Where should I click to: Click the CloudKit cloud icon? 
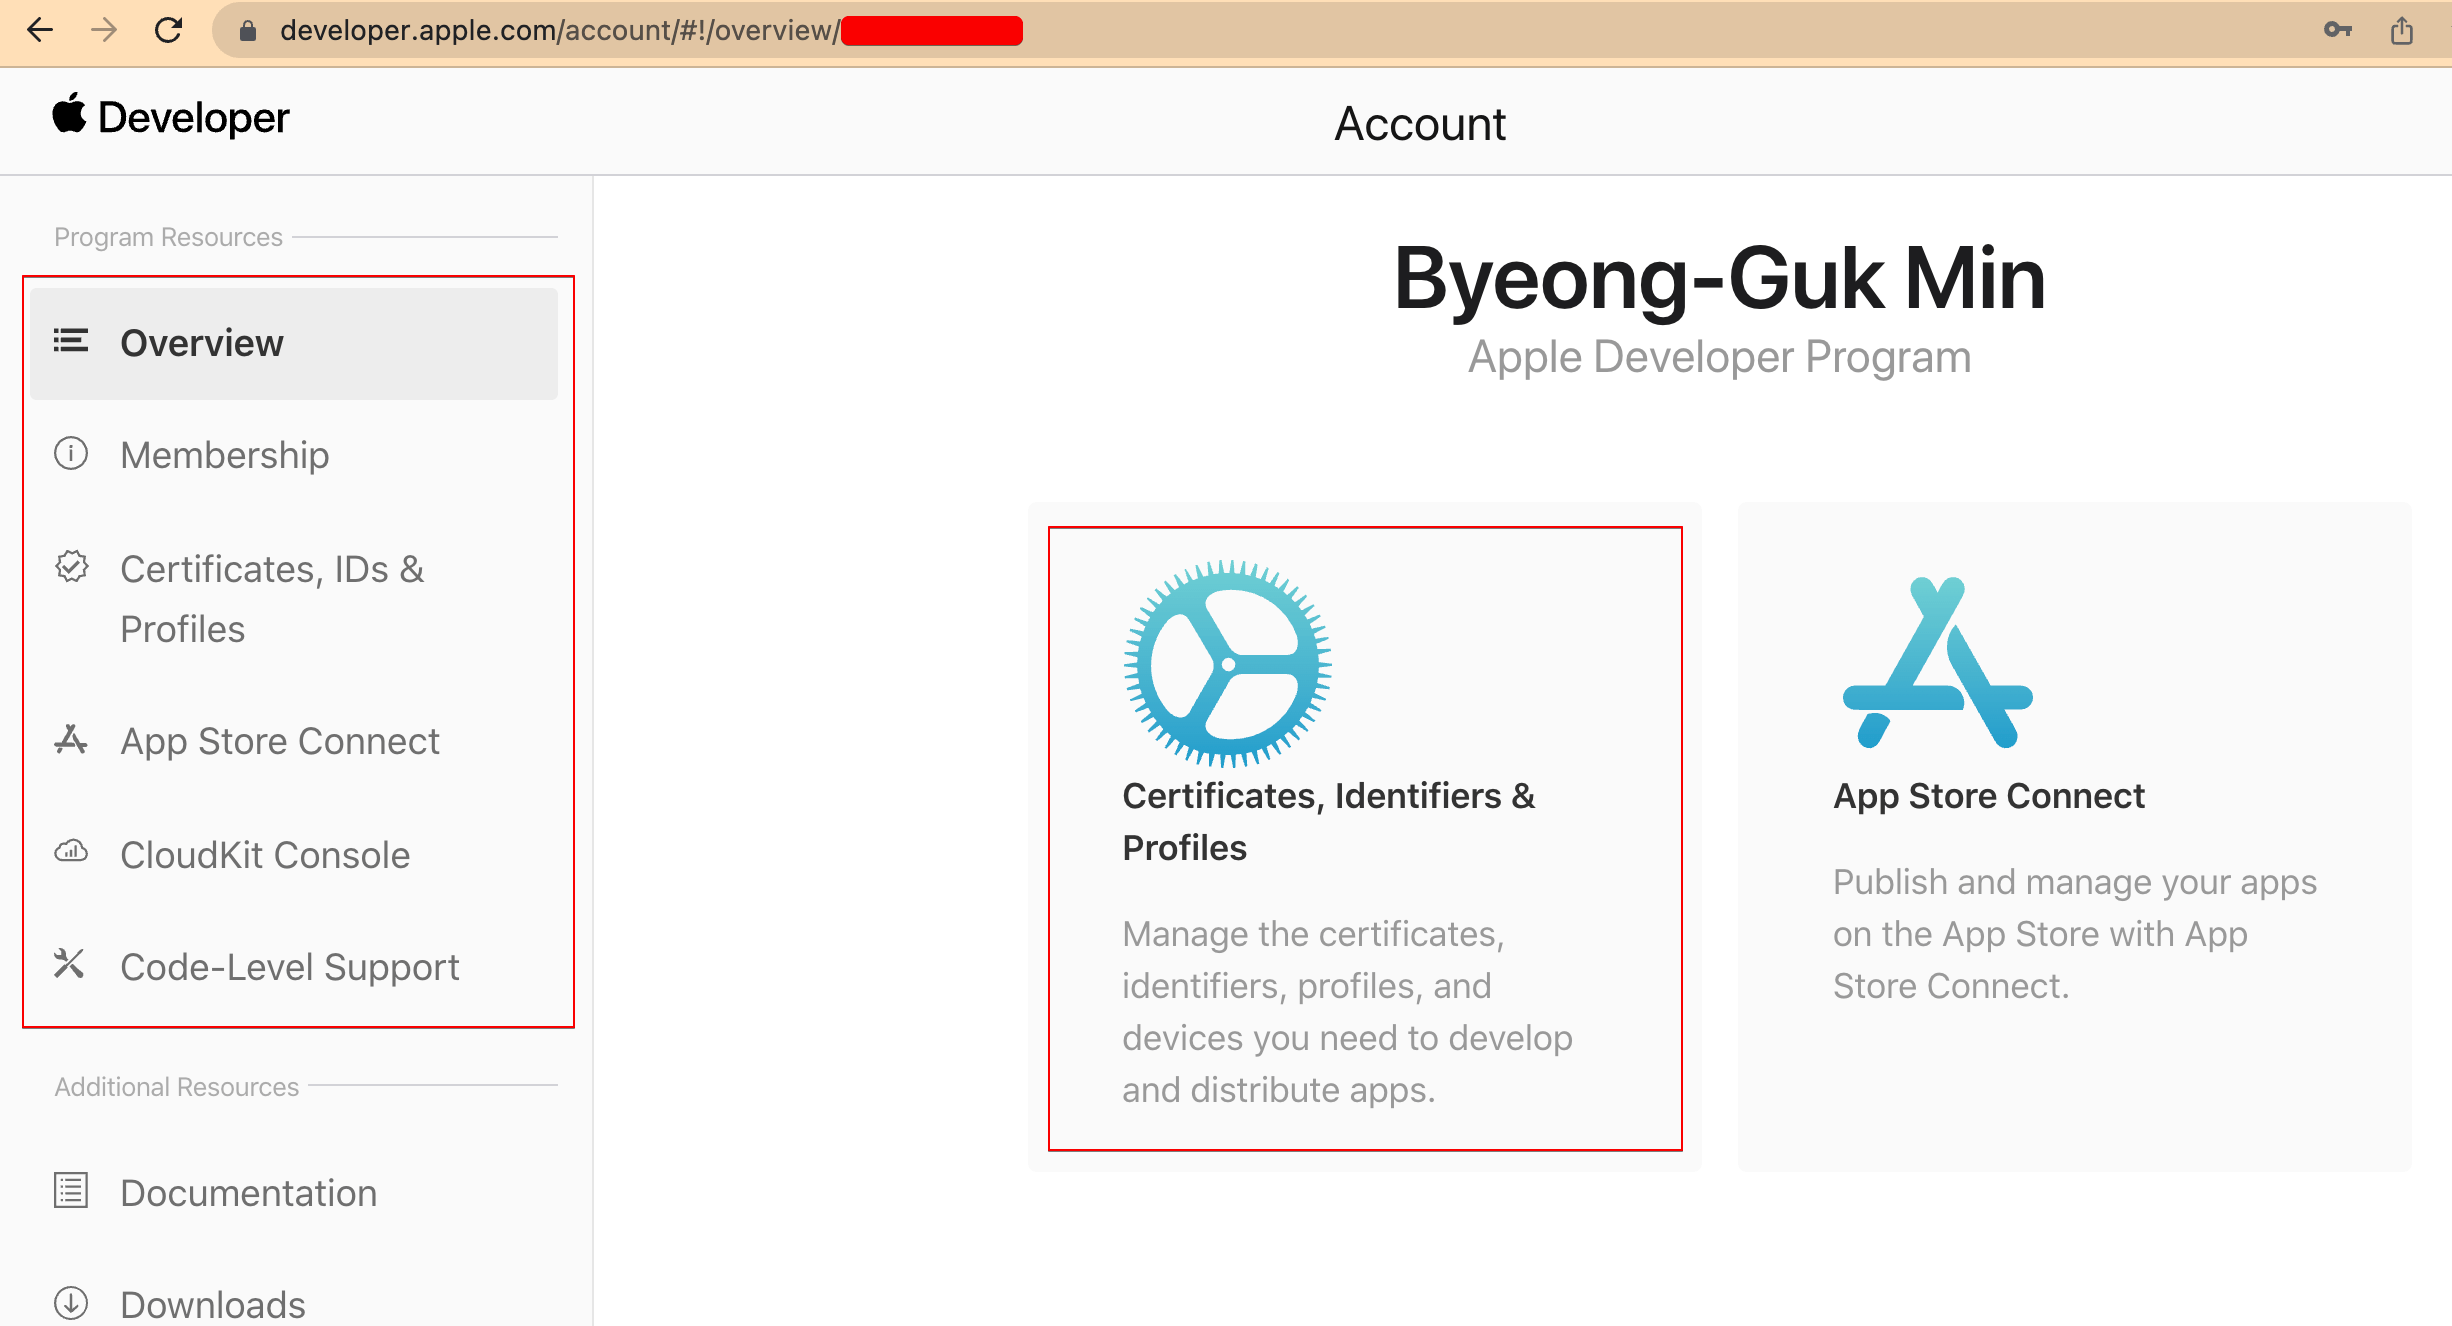tap(71, 852)
